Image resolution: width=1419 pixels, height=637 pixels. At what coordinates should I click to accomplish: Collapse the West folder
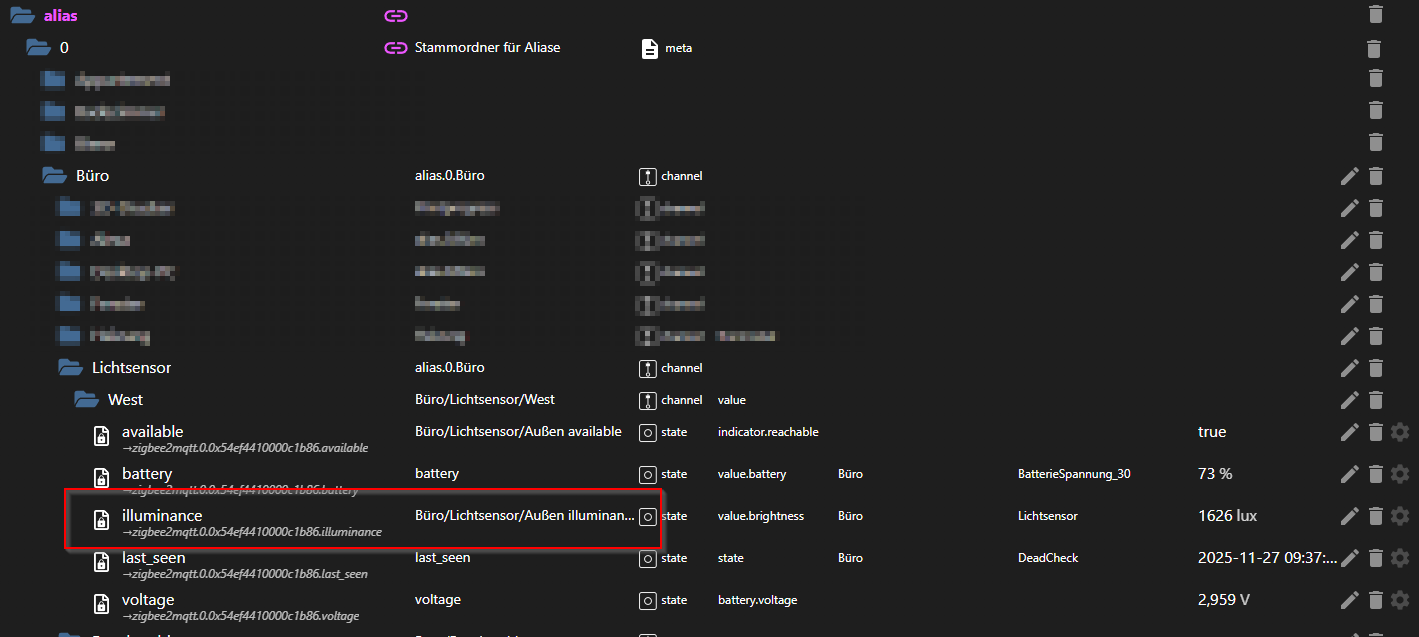[x=86, y=400]
